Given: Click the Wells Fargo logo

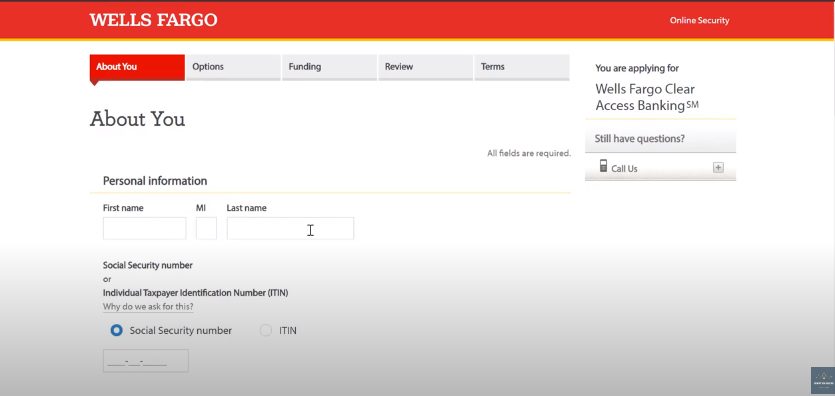Looking at the screenshot, I should (x=153, y=20).
